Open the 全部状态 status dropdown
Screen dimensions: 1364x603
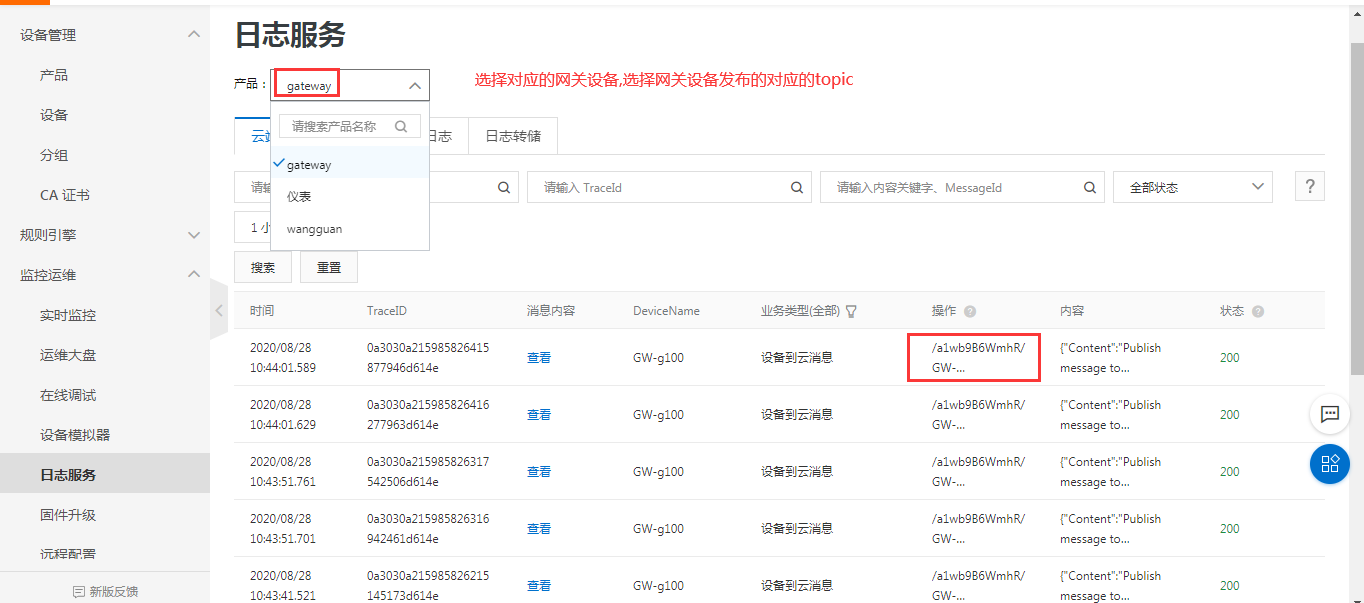(x=1192, y=187)
